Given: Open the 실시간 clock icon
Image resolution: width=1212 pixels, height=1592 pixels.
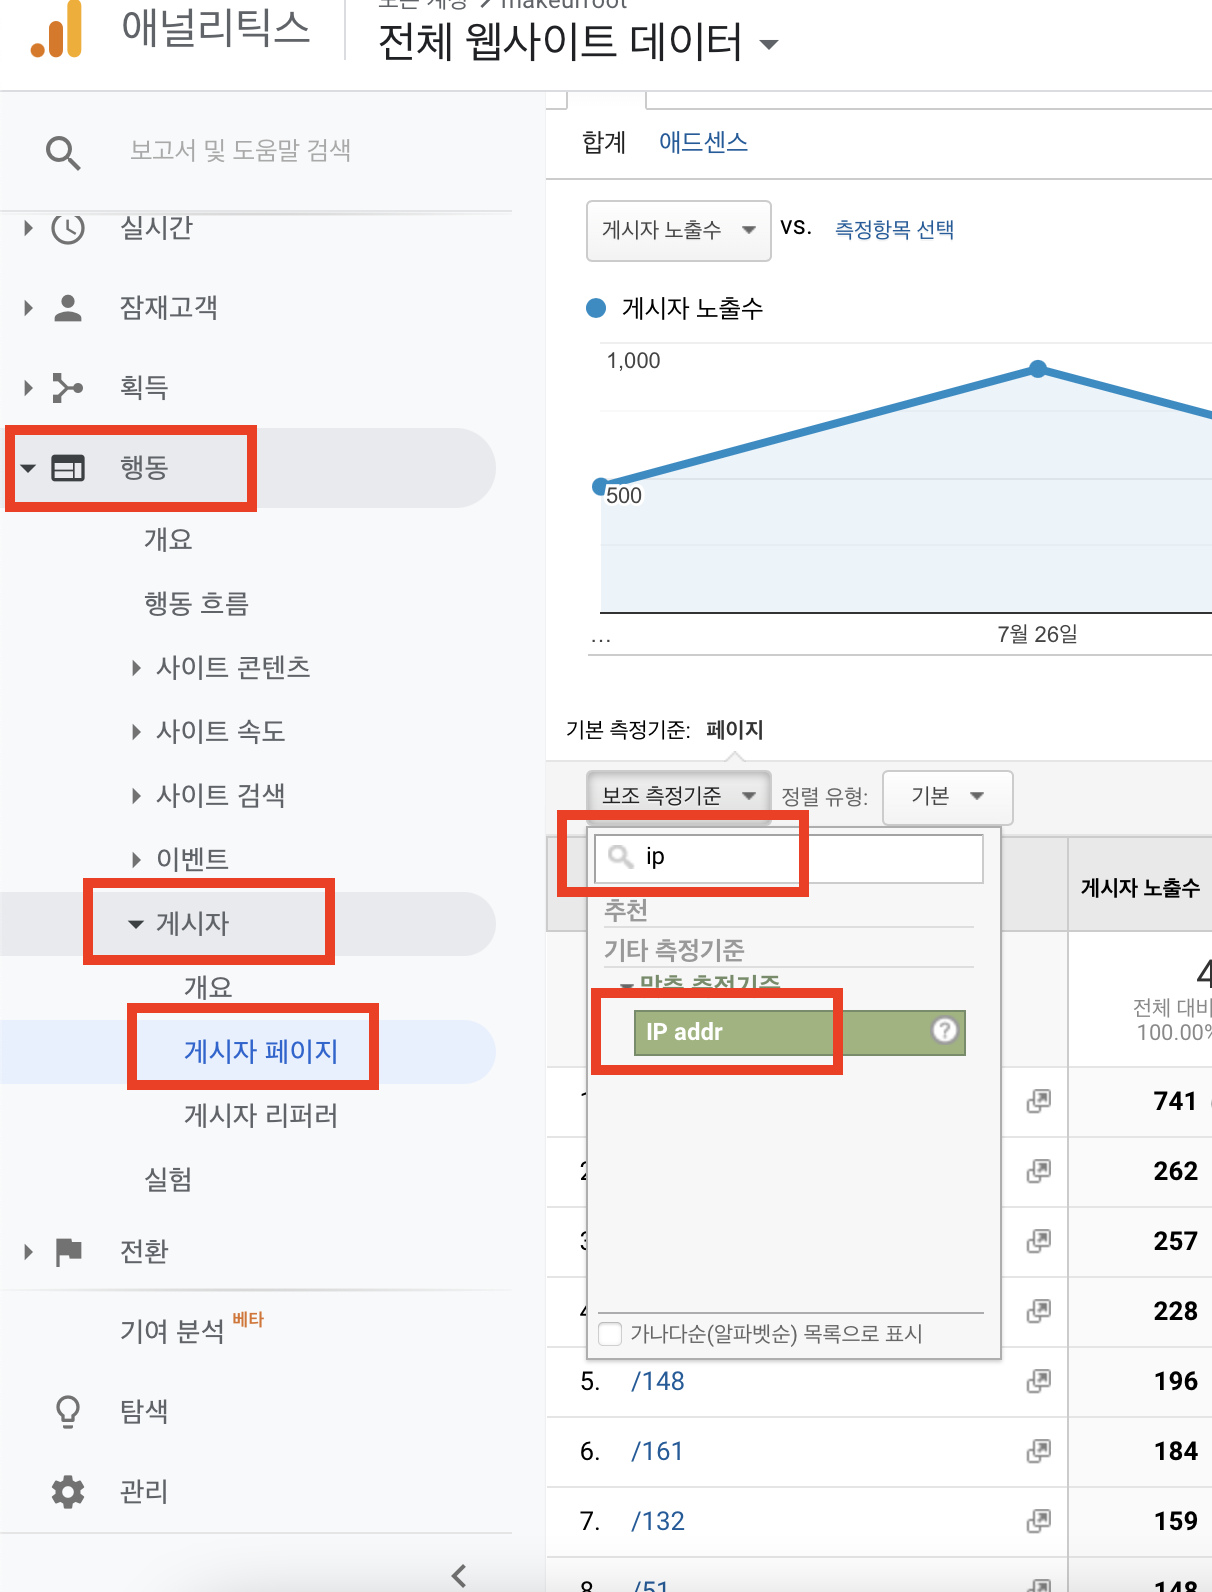Looking at the screenshot, I should [x=68, y=229].
